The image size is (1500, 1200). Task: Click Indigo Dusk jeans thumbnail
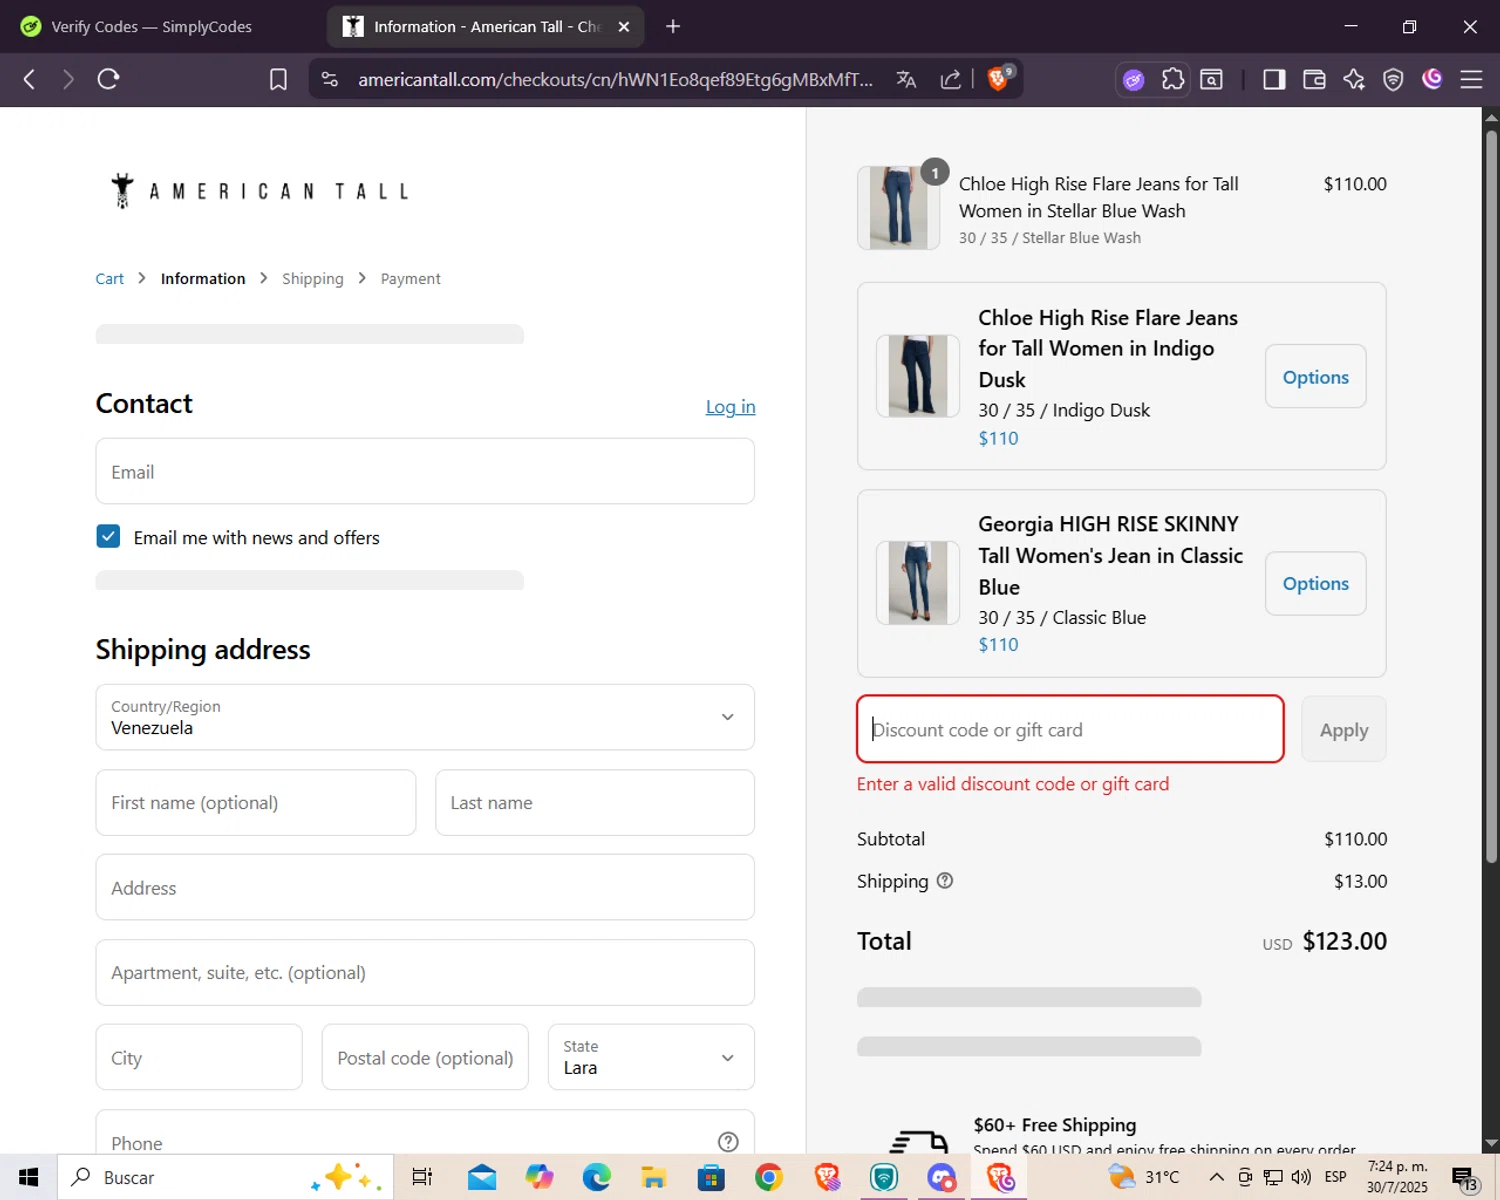[917, 376]
